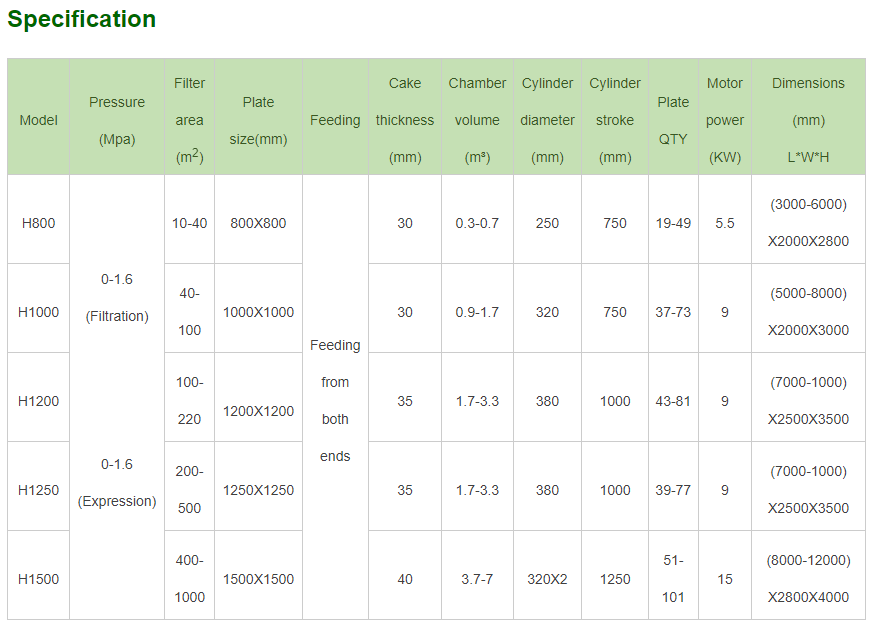Click the 320X2 cylinder diameter value
This screenshot has height=623, width=871.
tap(547, 579)
